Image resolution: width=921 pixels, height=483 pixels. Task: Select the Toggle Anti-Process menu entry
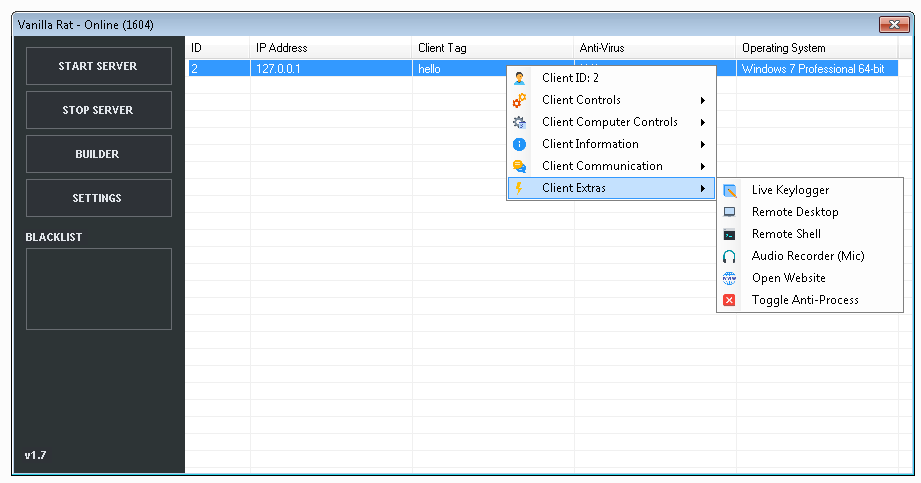804,300
